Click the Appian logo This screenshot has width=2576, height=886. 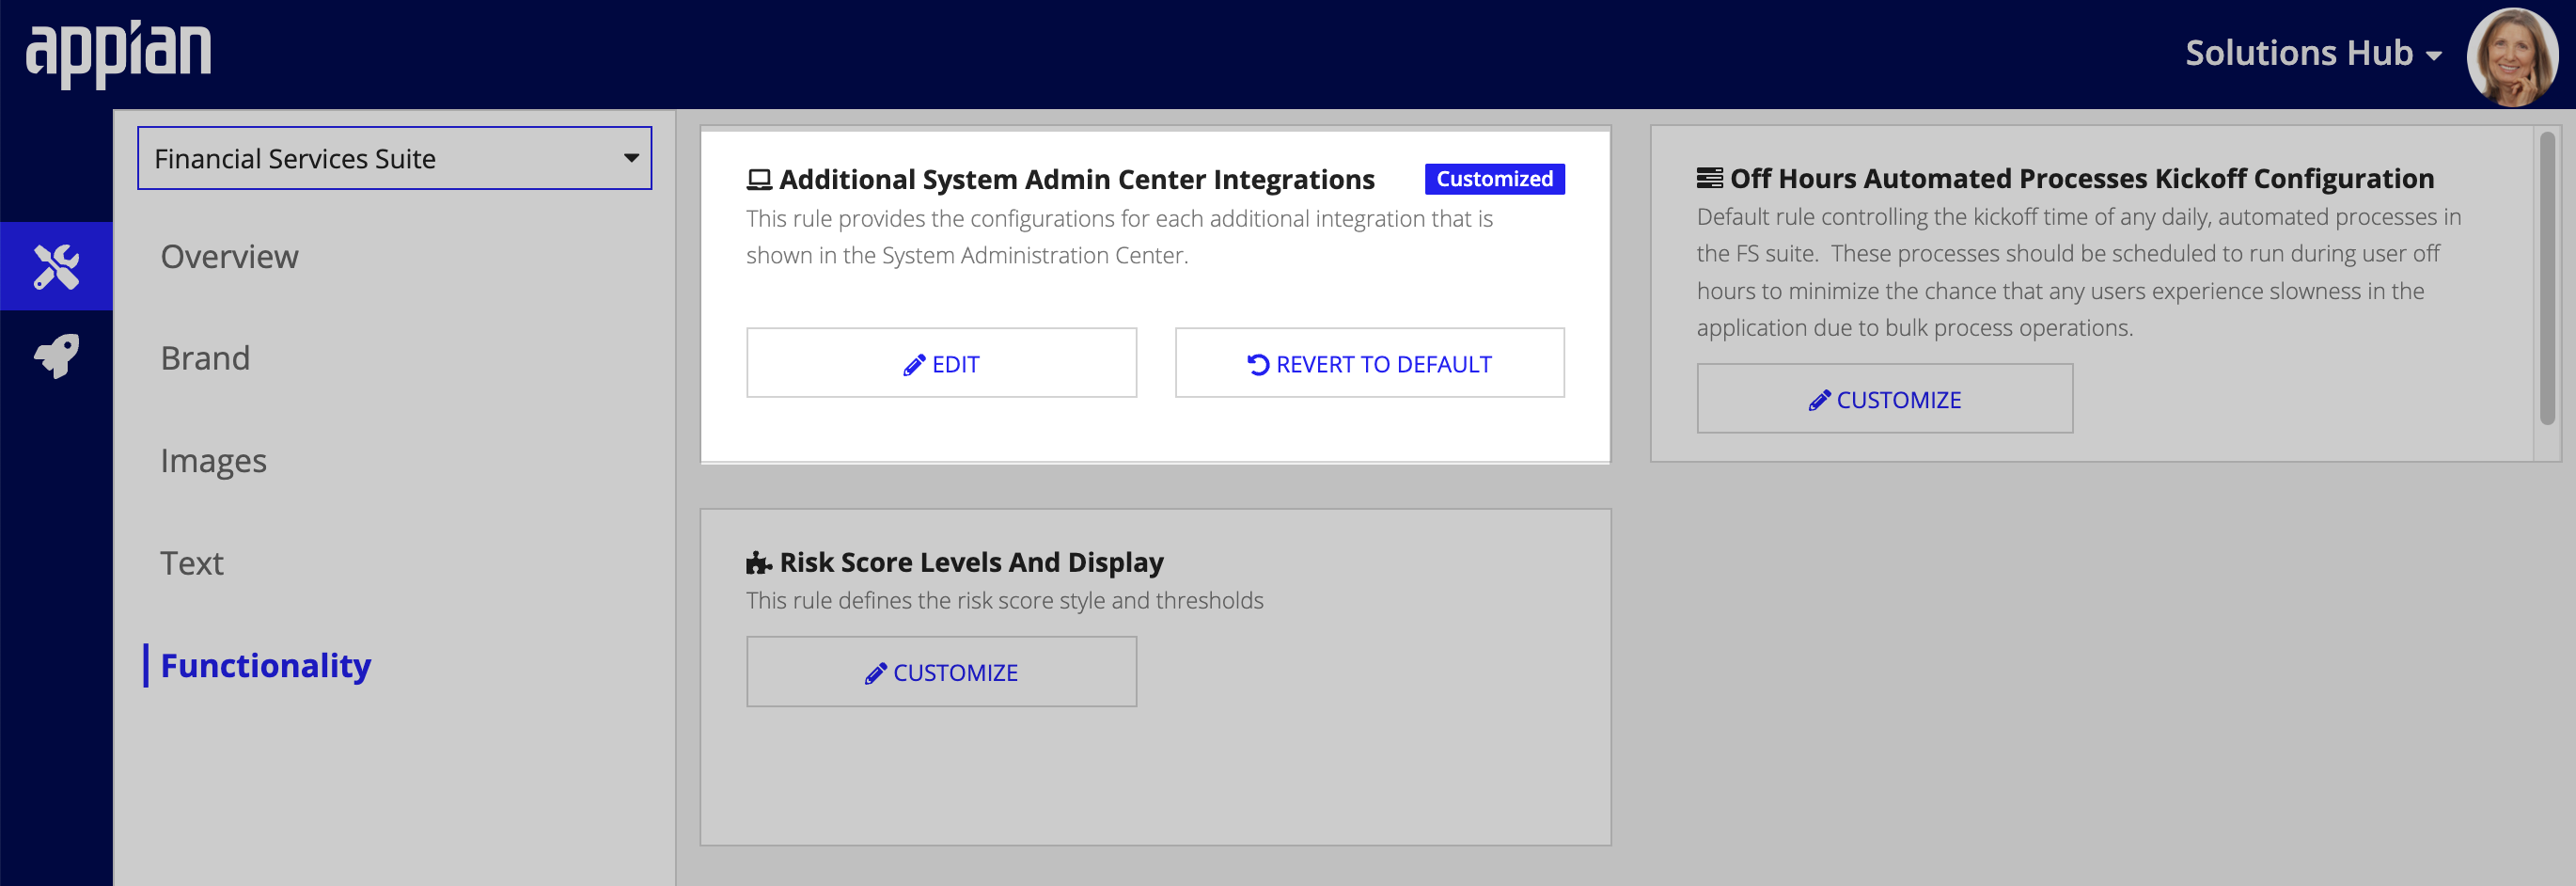[x=118, y=53]
